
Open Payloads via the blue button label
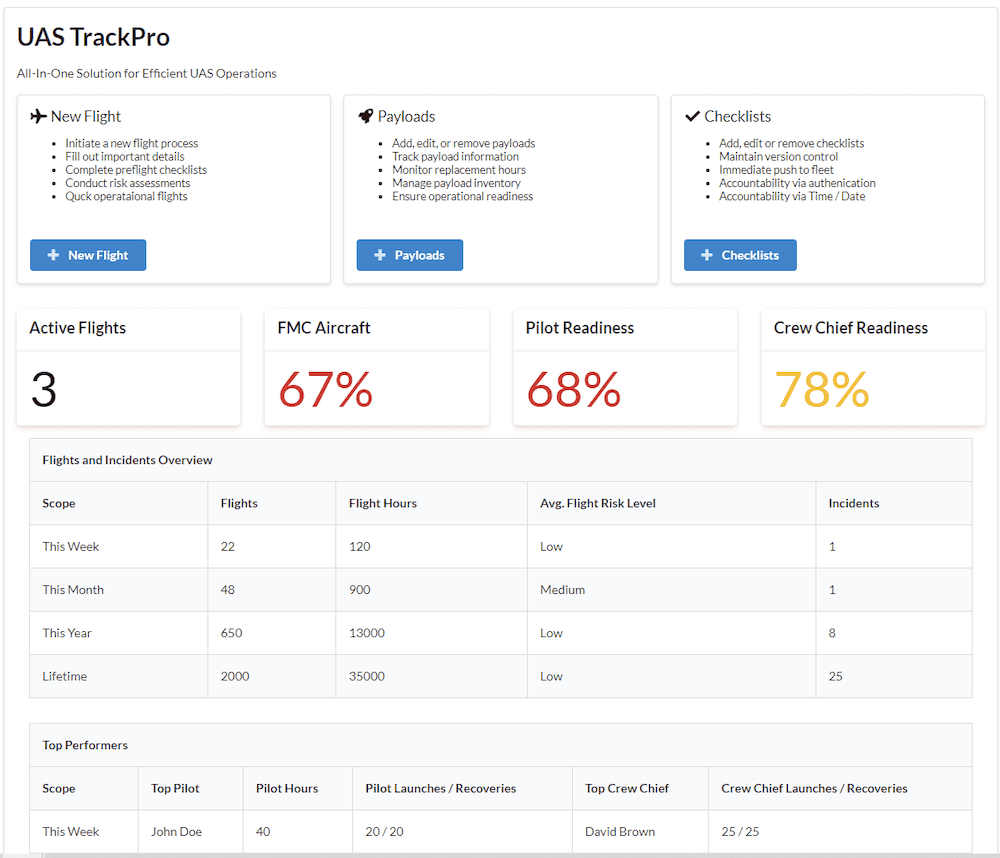point(419,255)
